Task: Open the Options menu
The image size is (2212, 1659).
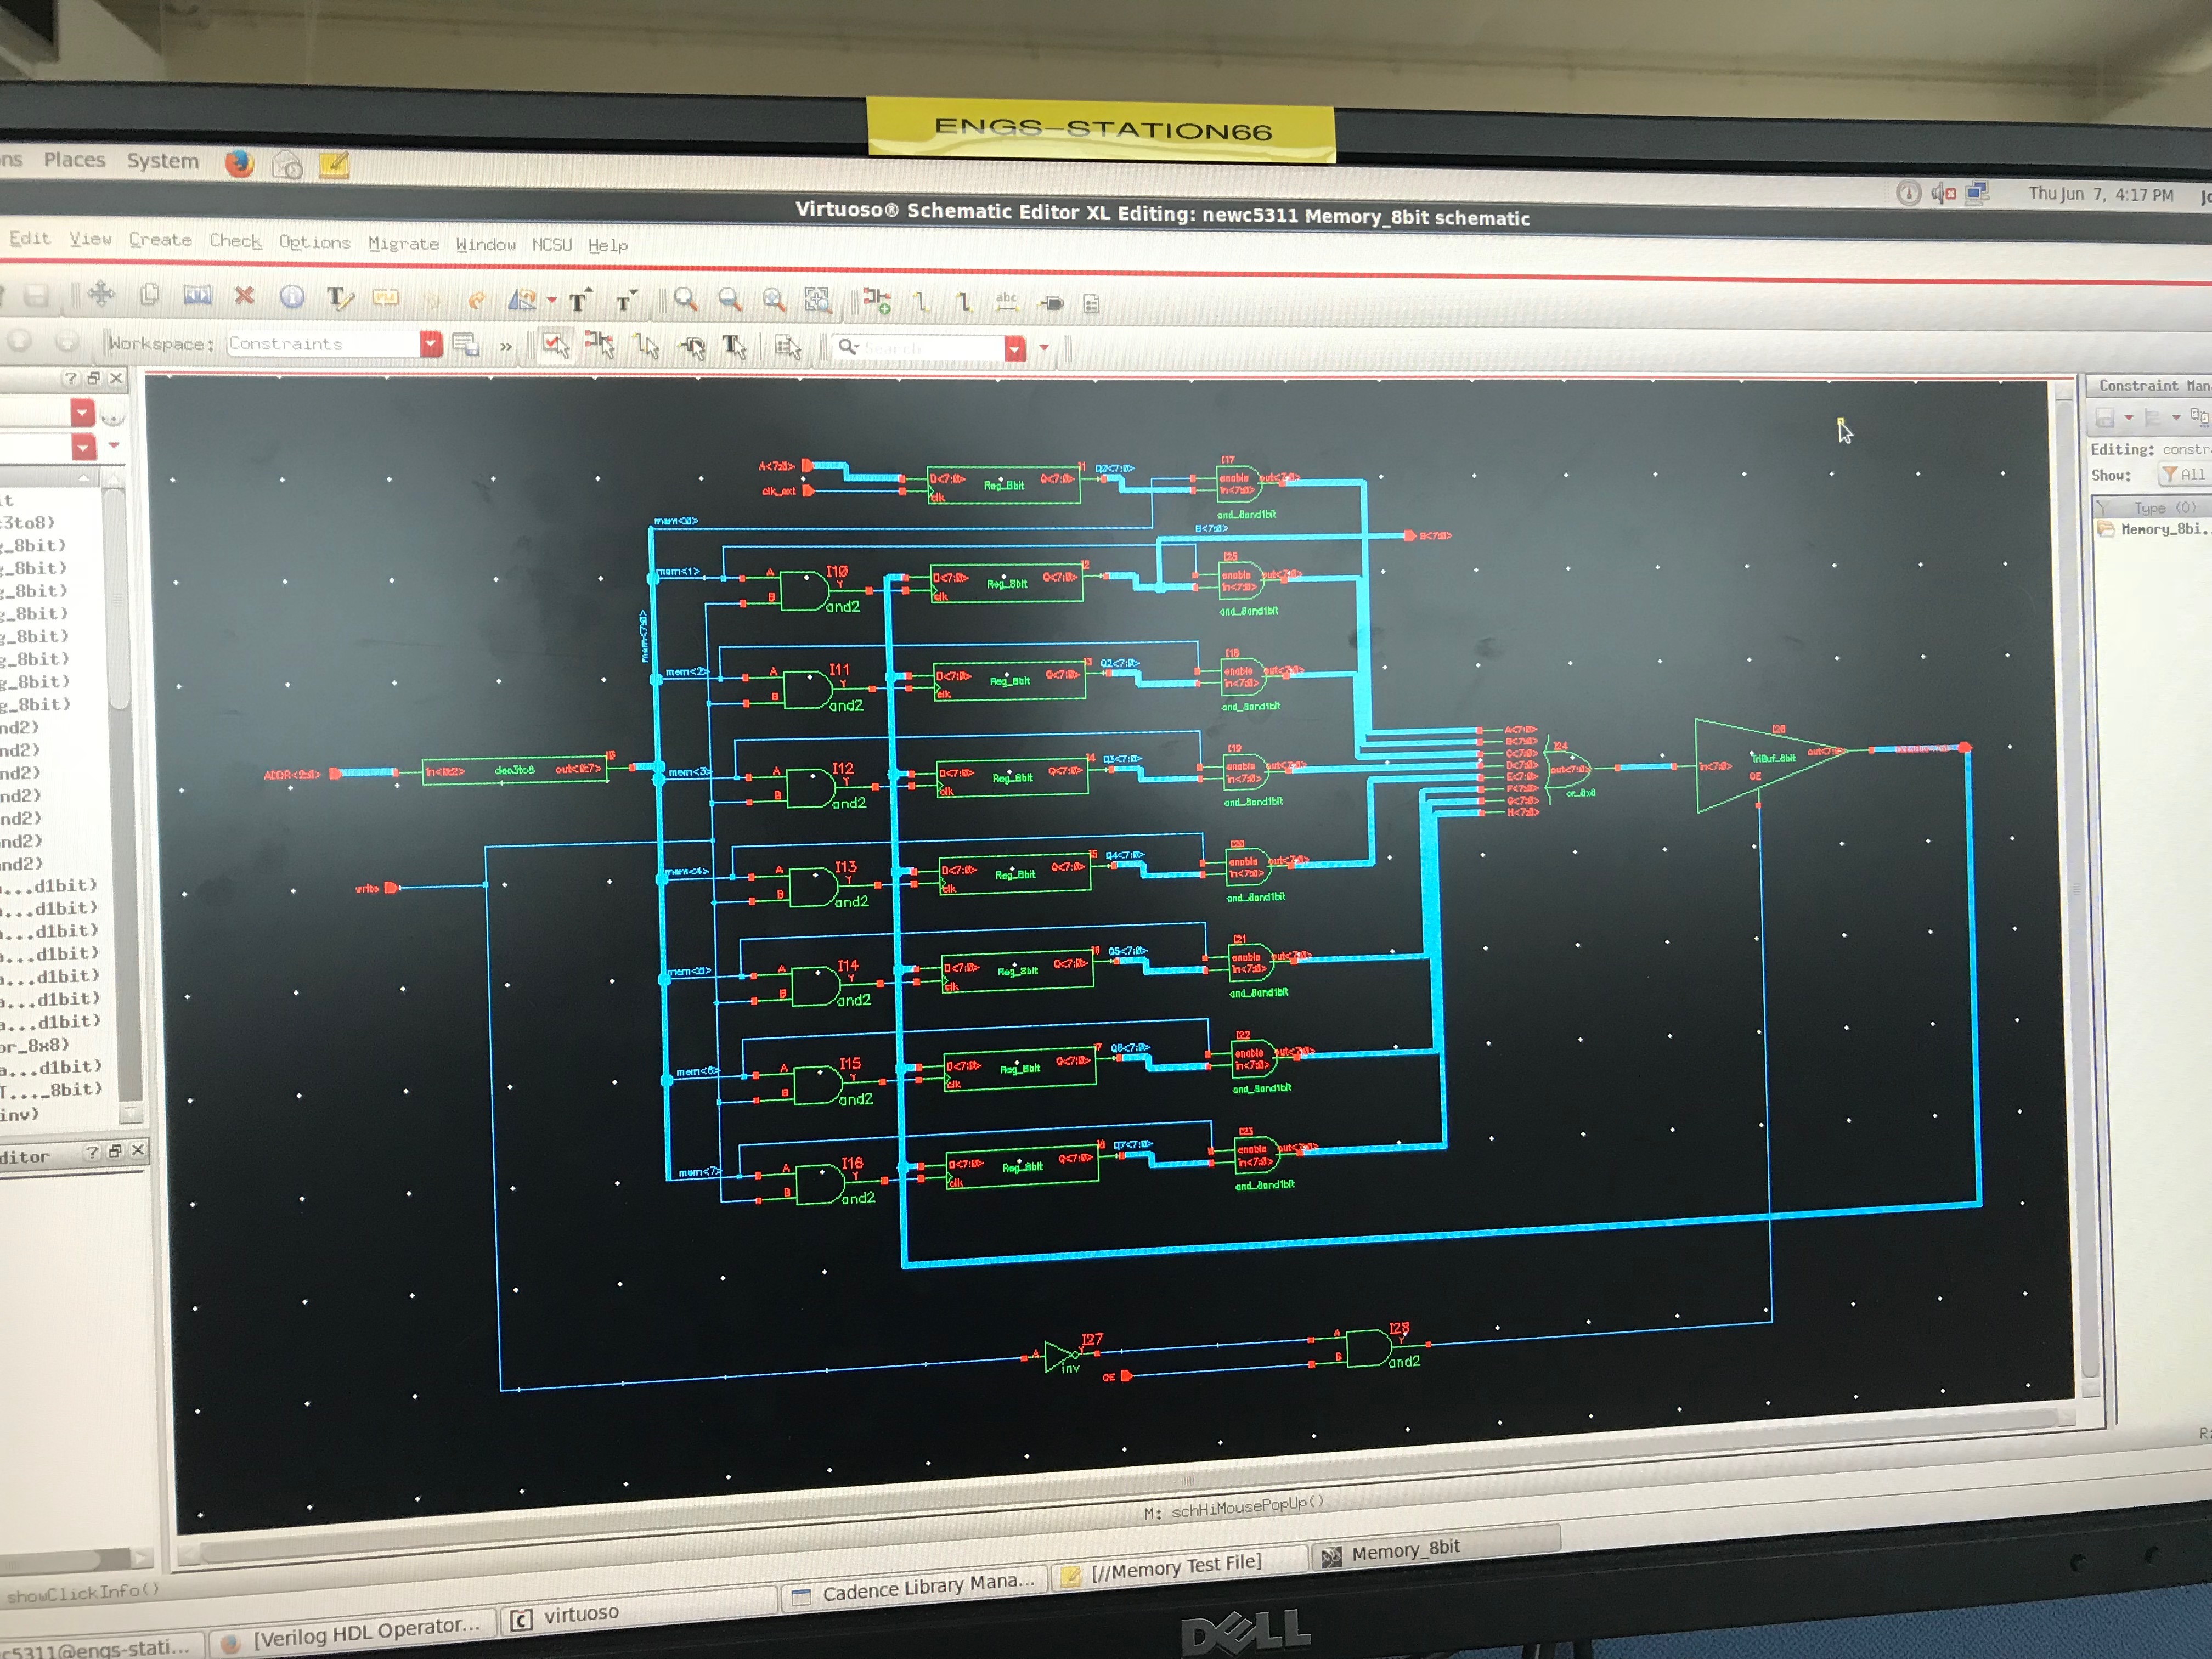Action: coord(315,242)
